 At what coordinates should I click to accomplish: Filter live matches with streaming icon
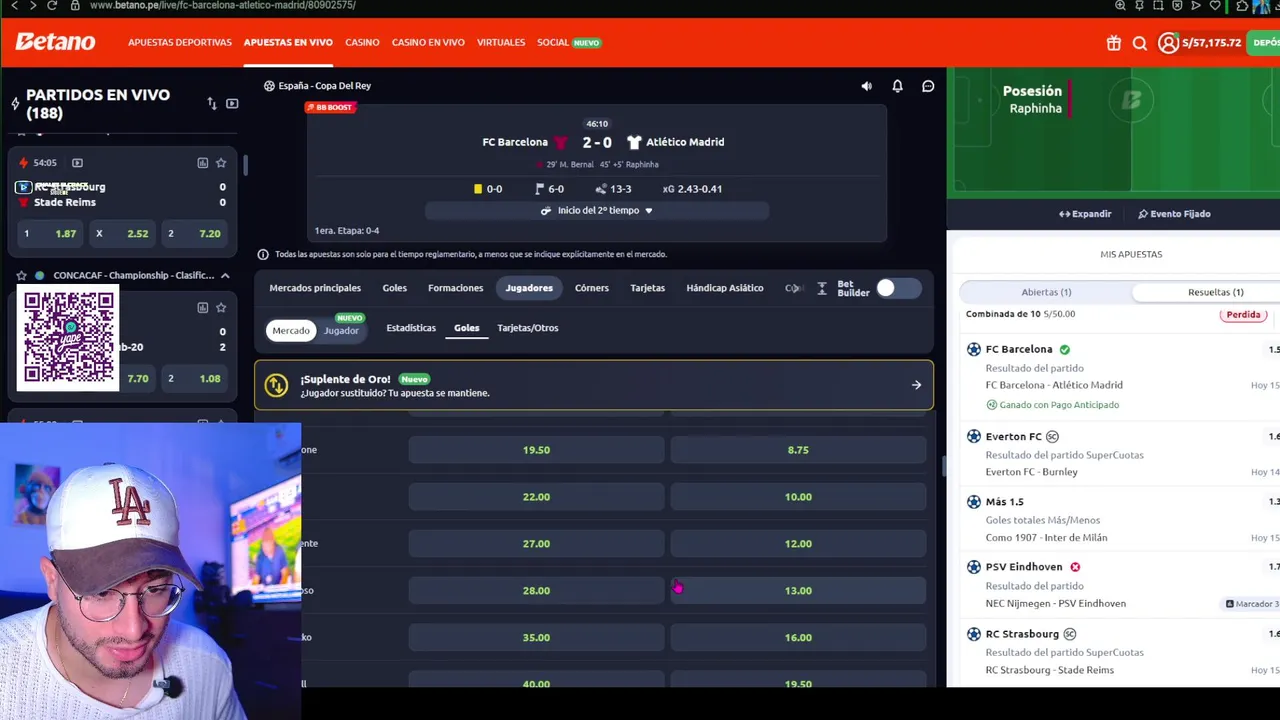tap(232, 104)
